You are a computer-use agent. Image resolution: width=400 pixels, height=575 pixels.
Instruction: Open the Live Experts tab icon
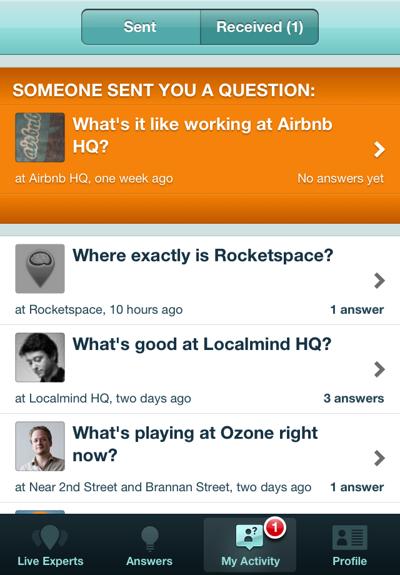click(50, 538)
